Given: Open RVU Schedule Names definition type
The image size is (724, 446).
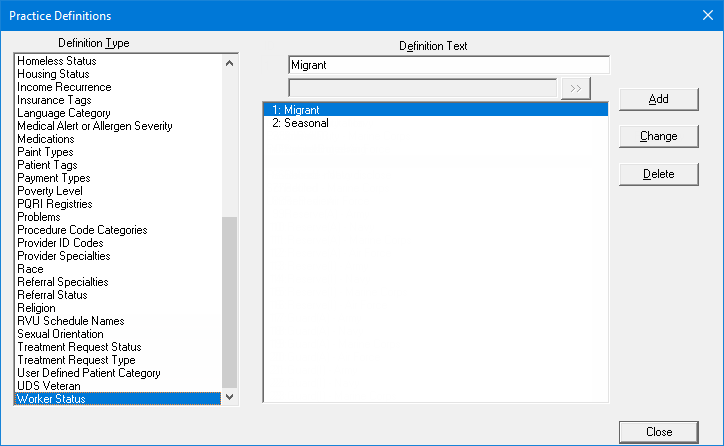Looking at the screenshot, I should point(71,321).
